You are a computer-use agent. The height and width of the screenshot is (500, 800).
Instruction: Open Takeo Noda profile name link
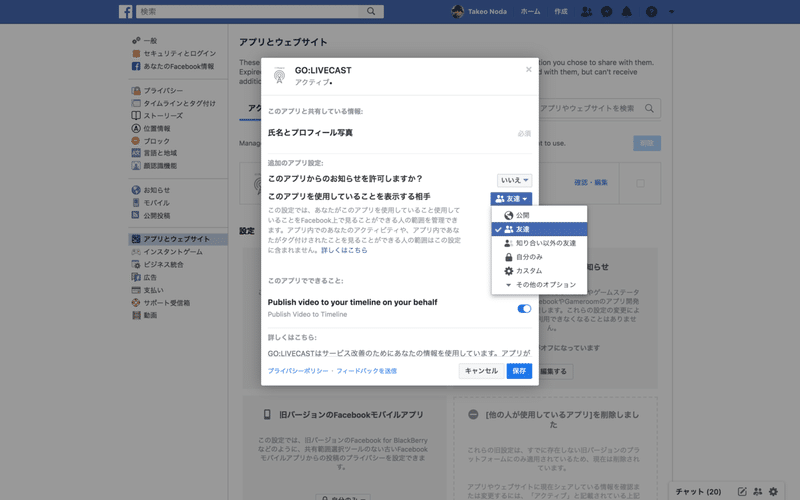[x=487, y=11]
